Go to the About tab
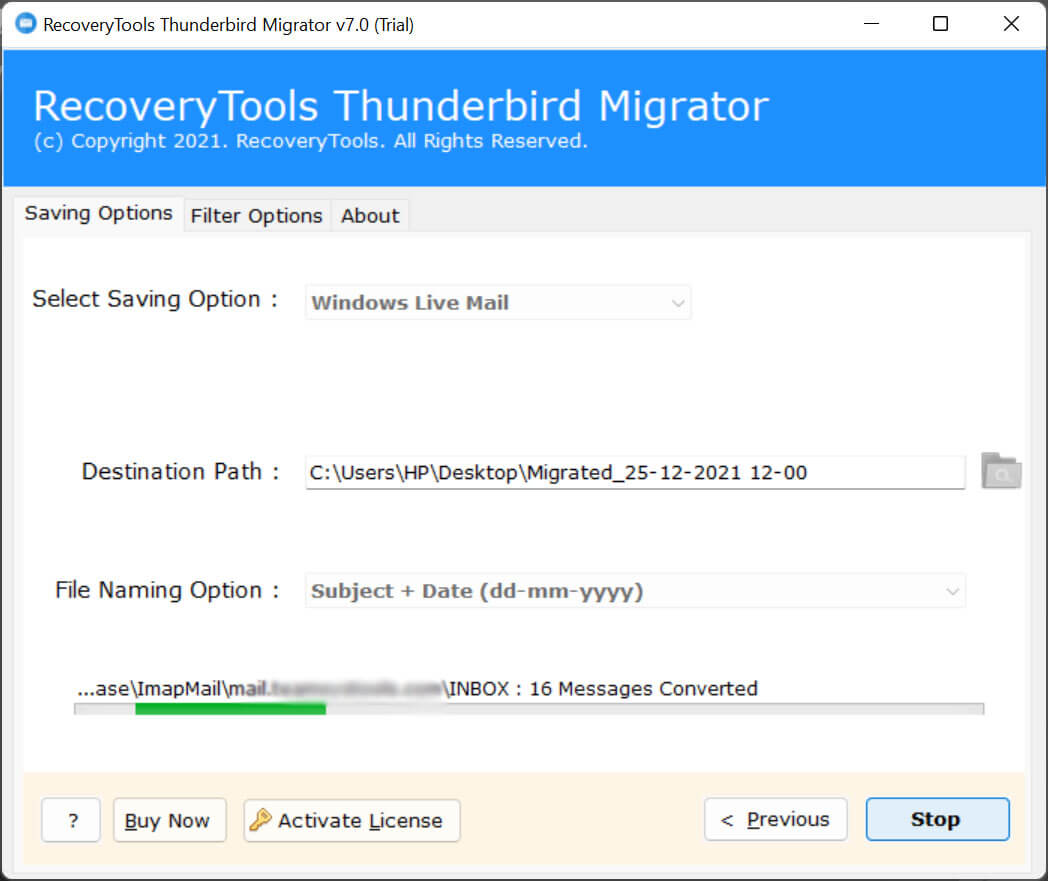This screenshot has height=881, width=1048. pyautogui.click(x=370, y=216)
